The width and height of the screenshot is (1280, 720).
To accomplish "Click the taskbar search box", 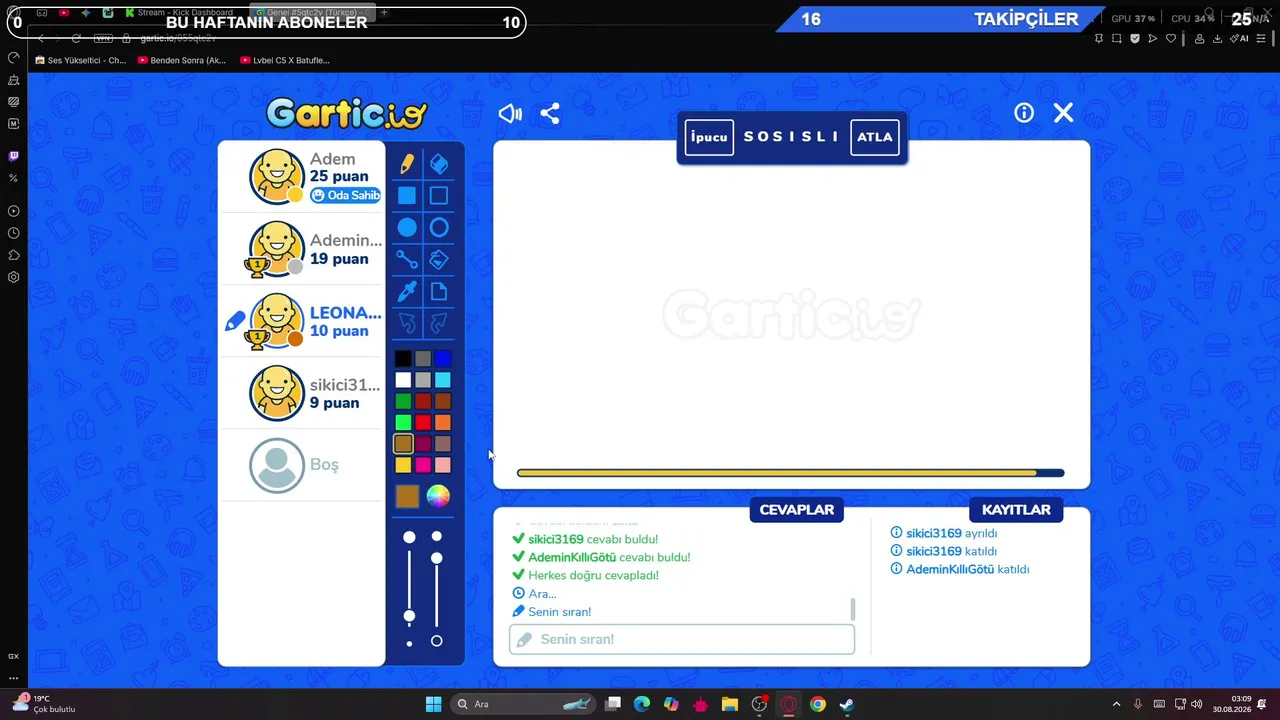I will (x=522, y=704).
